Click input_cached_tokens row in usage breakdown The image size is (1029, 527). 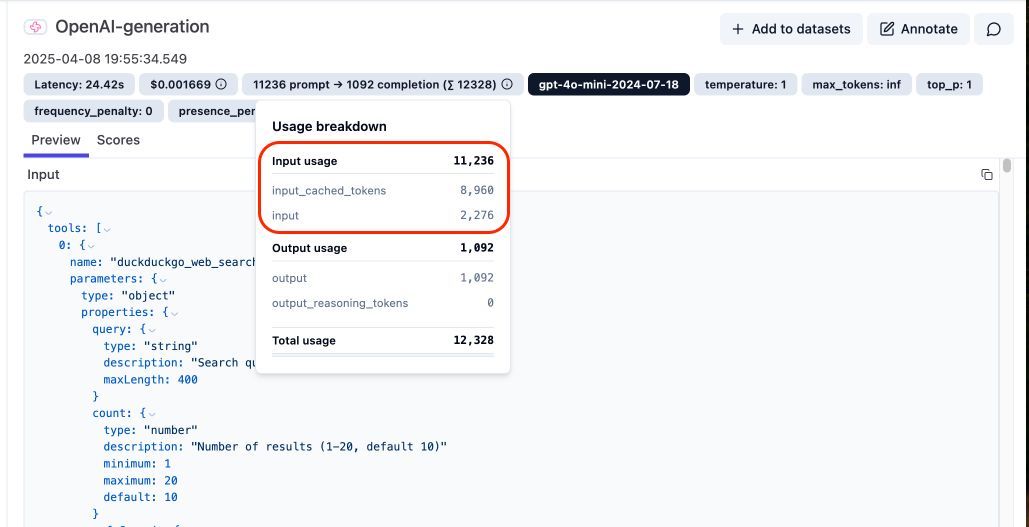(x=383, y=190)
